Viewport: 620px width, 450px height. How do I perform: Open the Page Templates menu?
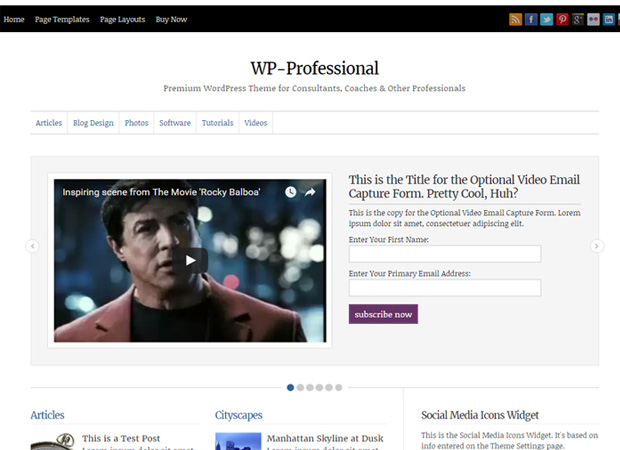pos(62,19)
